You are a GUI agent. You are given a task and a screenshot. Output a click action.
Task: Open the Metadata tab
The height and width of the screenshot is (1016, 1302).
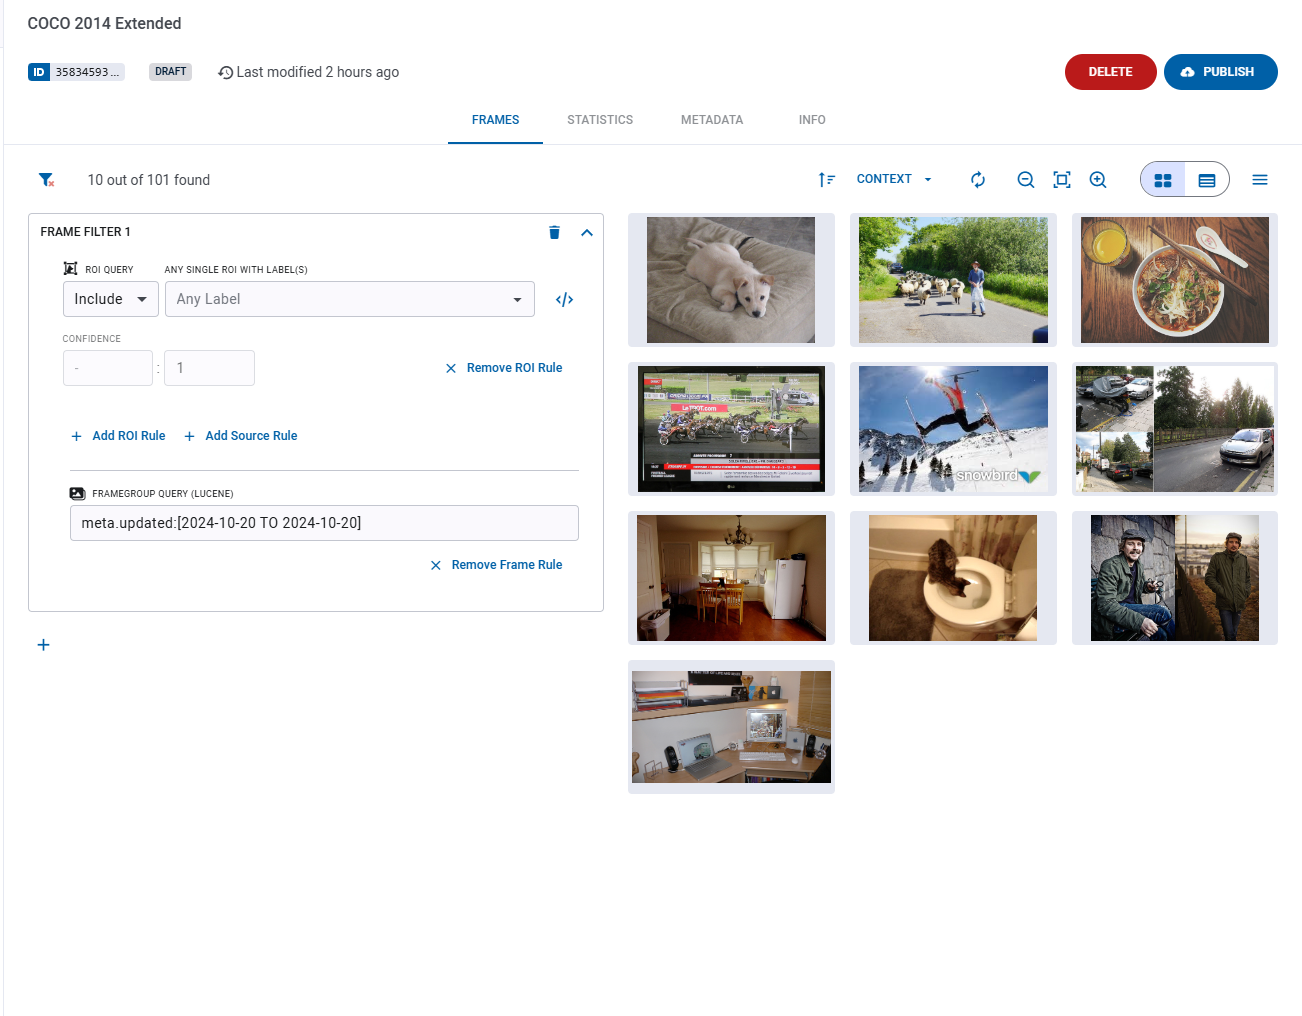[712, 120]
